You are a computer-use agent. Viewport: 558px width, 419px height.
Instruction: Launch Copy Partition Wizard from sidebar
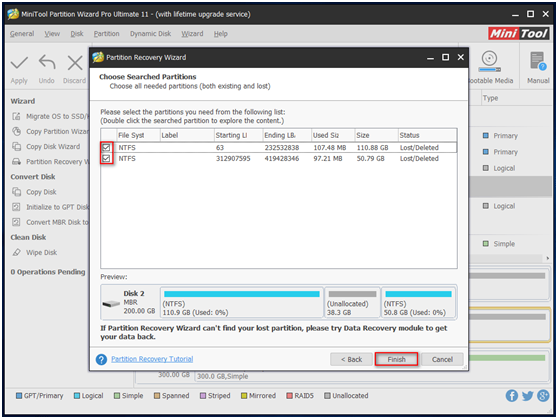click(x=57, y=131)
